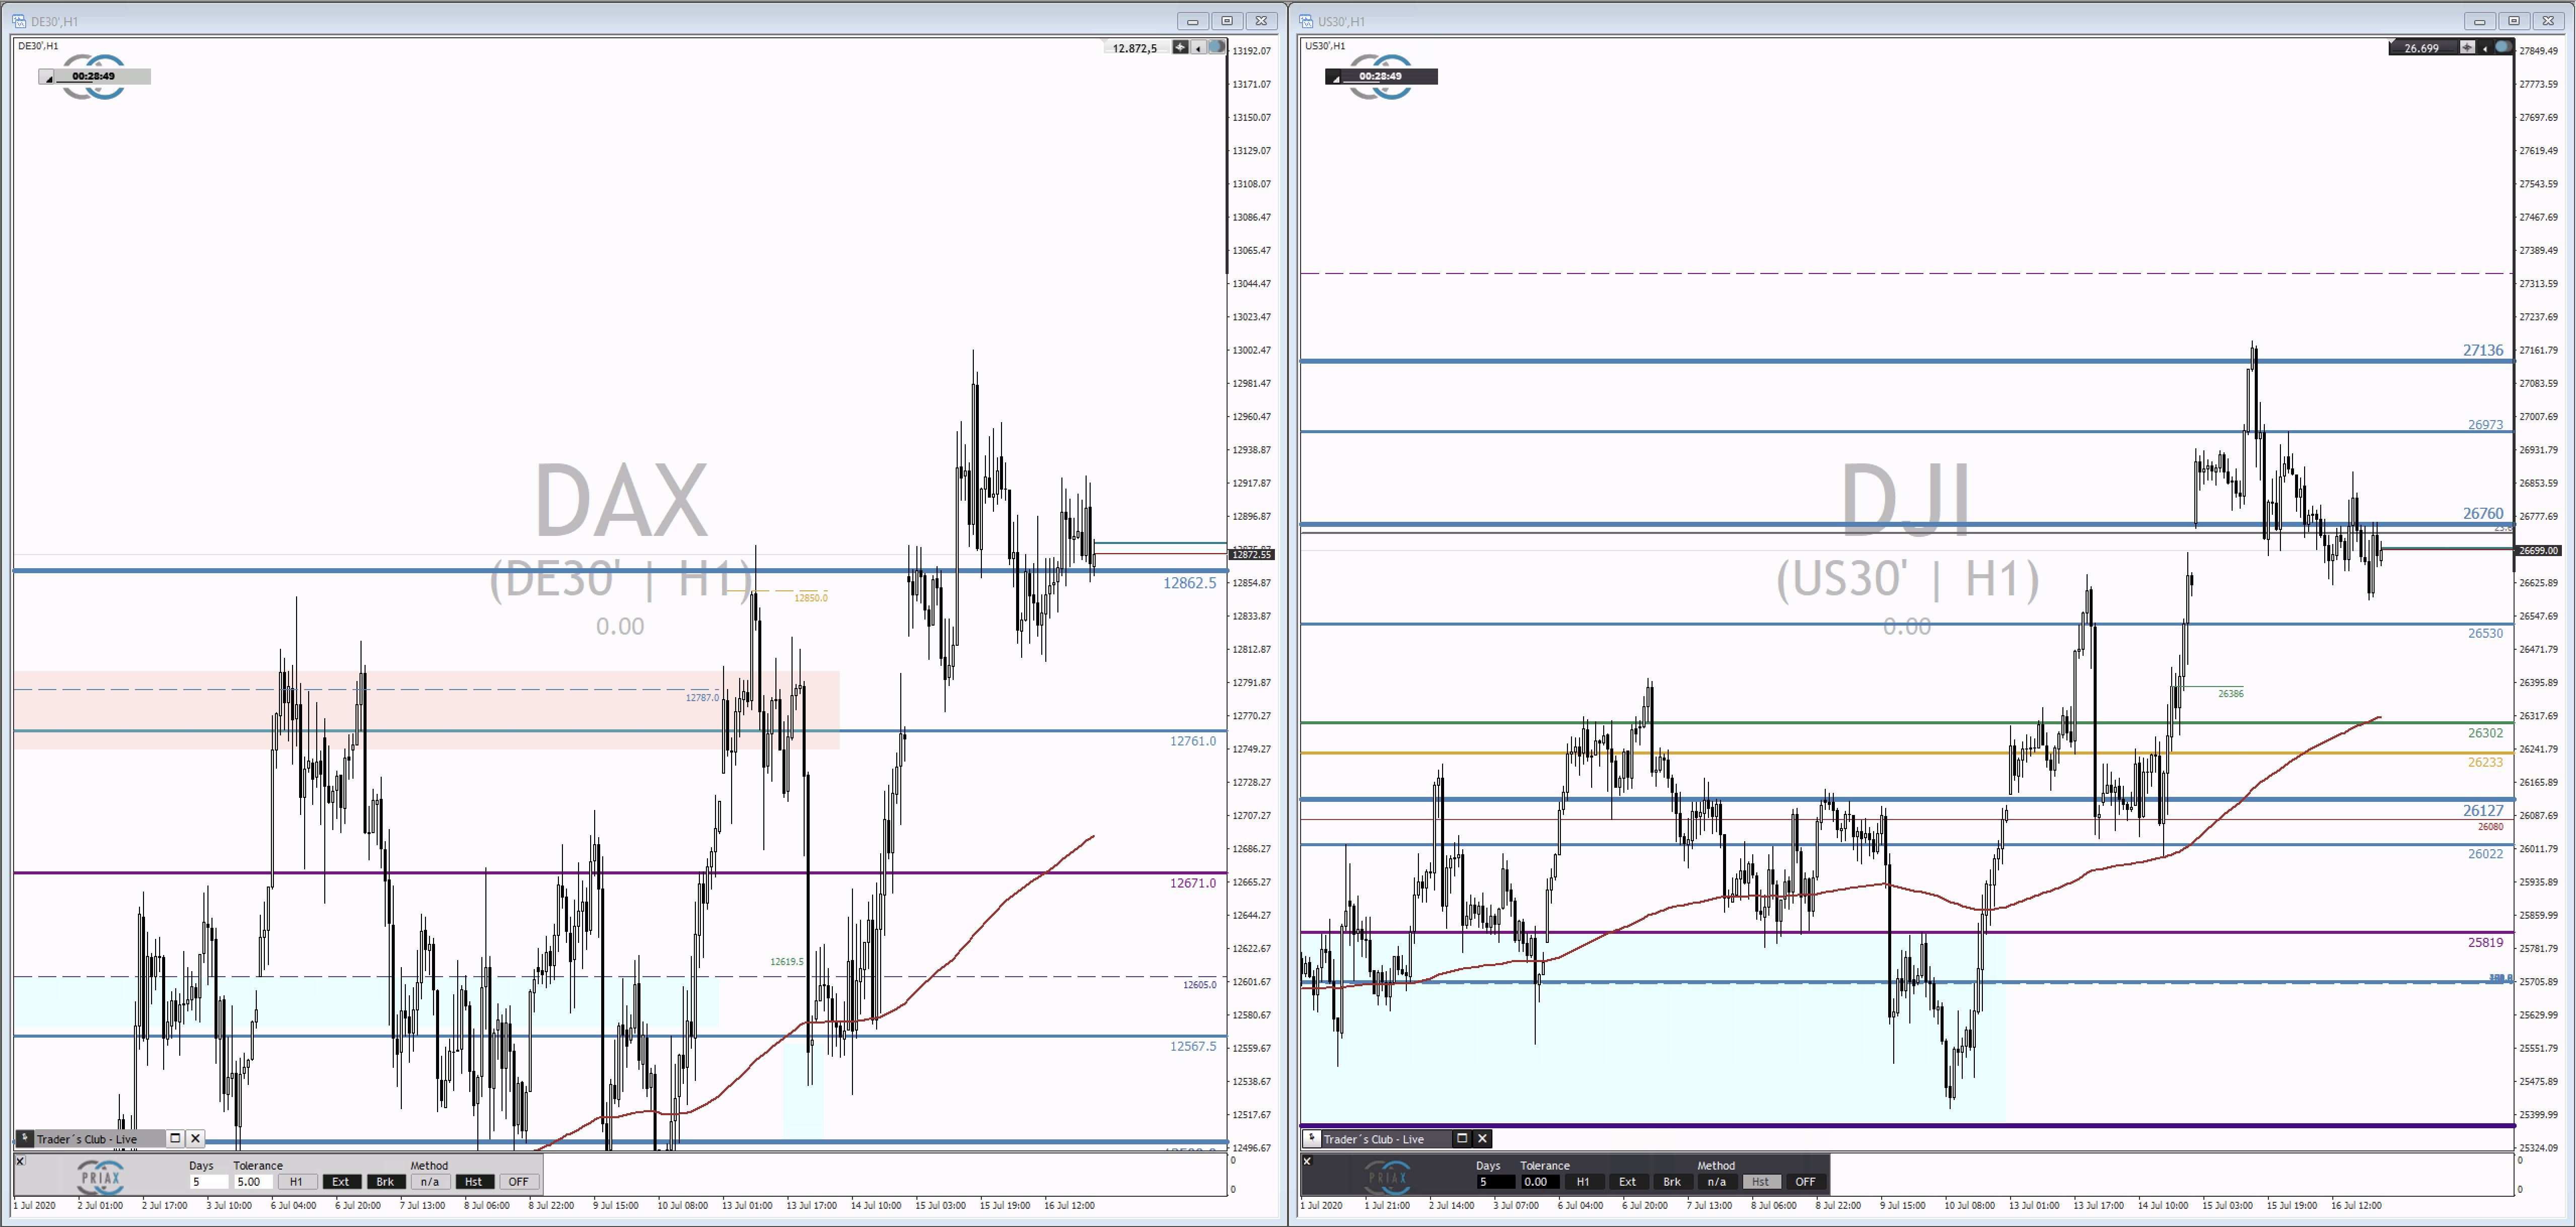Click the 26233 orange level label in DJI chart
2576x1227 pixels.
[2486, 762]
